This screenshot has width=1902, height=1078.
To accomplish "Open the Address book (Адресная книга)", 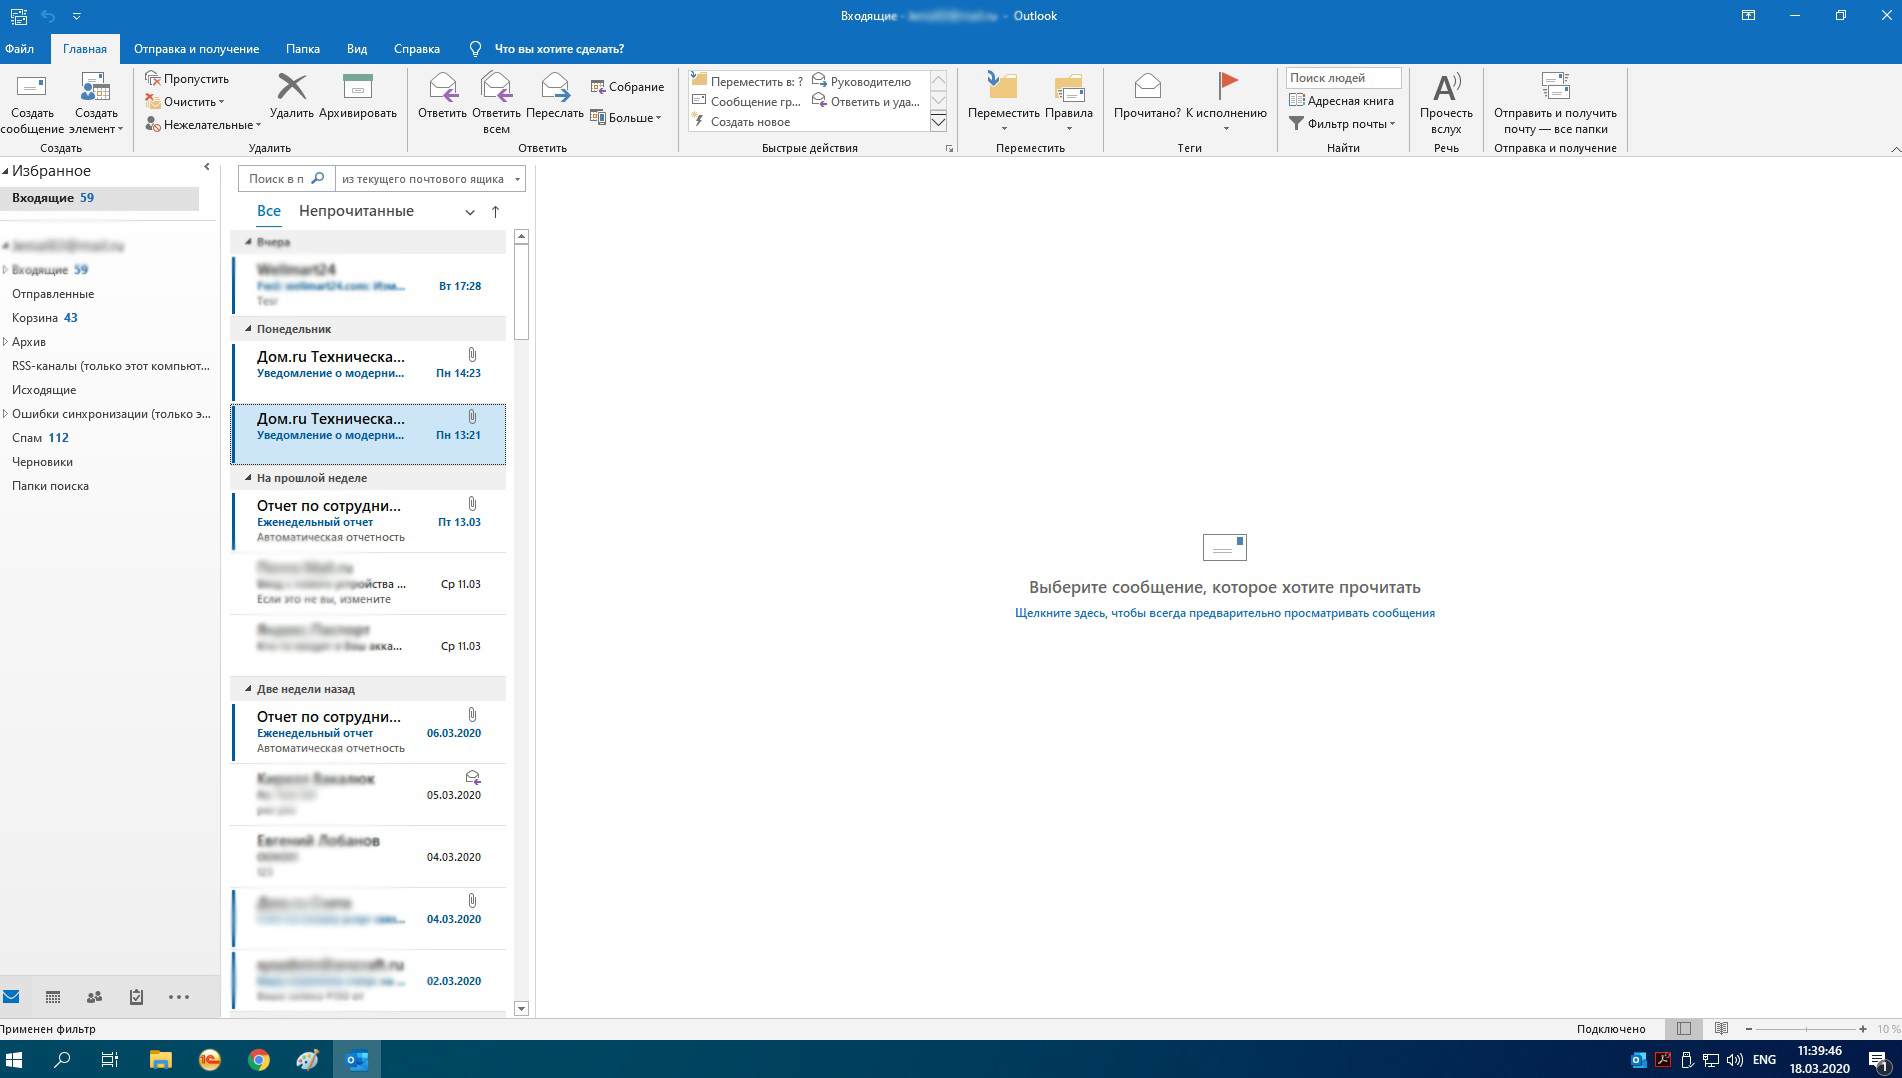I will [x=1341, y=101].
